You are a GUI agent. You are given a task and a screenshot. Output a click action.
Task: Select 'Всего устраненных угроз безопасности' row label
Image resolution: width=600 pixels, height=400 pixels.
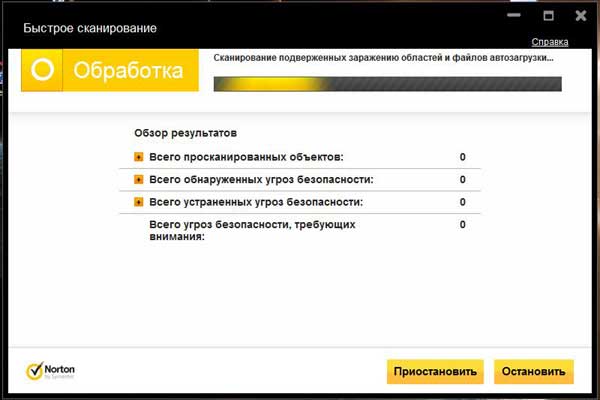pos(256,202)
